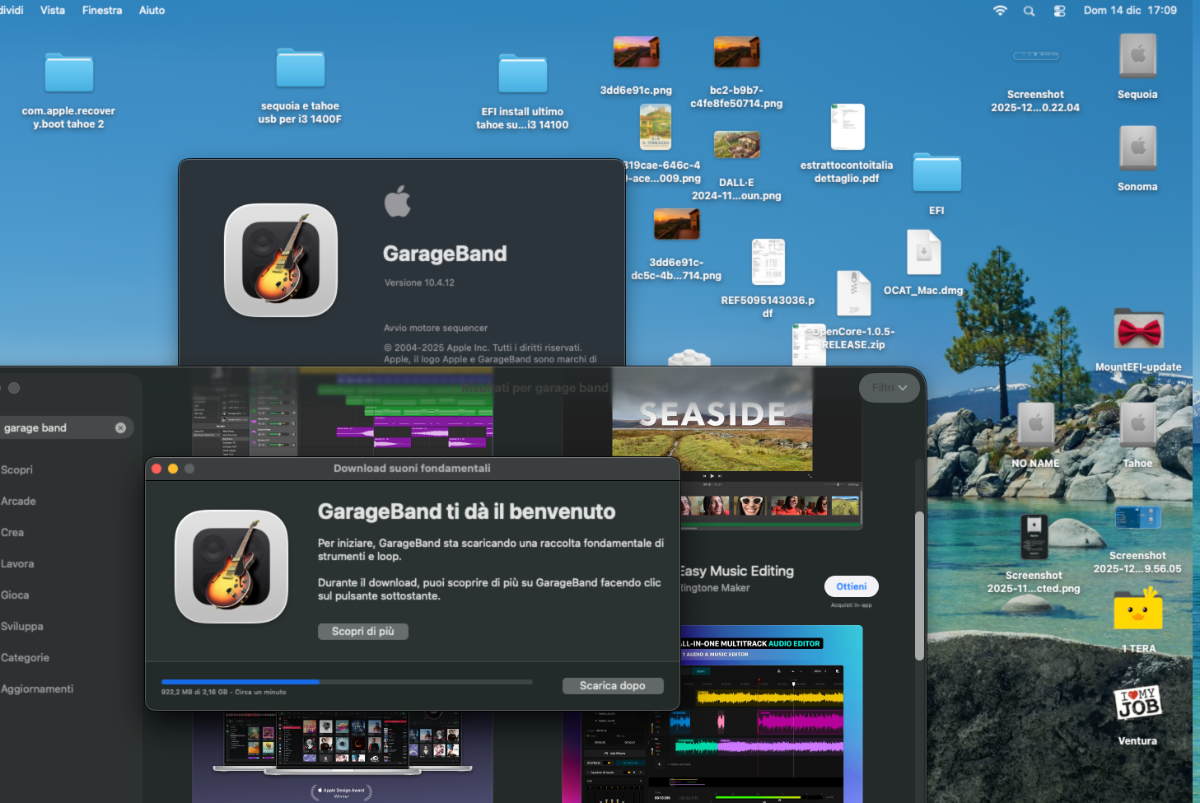Select the 1 TERA duck icon
Image resolution: width=1200 pixels, height=803 pixels.
[1138, 610]
